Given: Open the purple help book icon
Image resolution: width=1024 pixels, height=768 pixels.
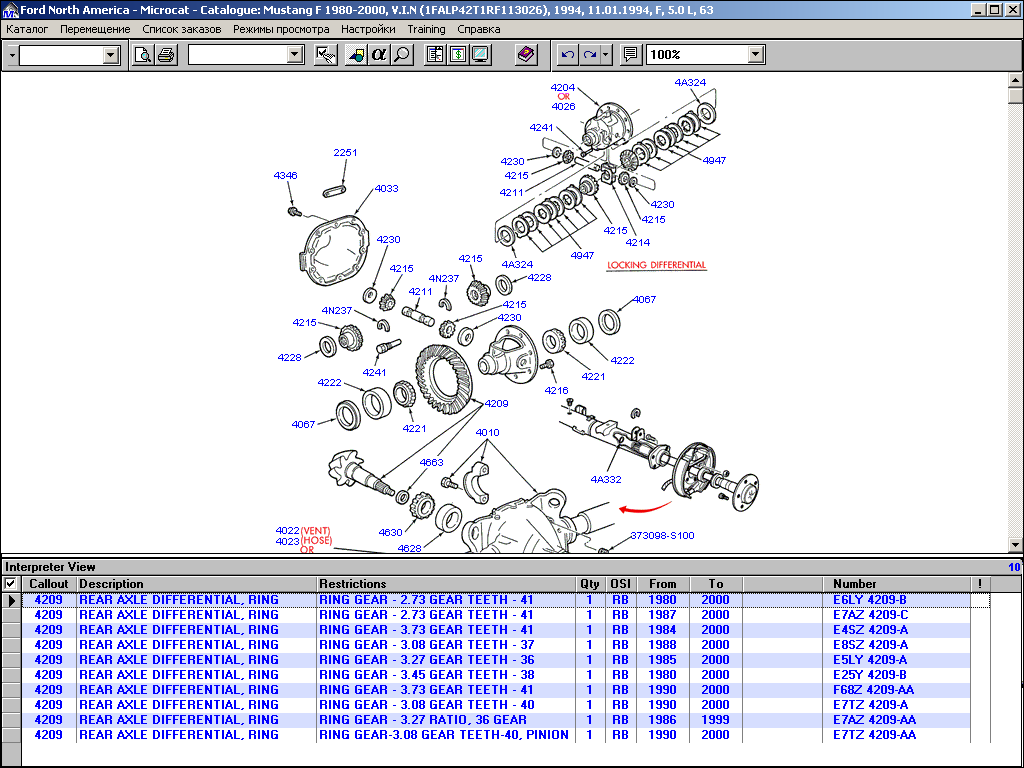Looking at the screenshot, I should (x=526, y=55).
